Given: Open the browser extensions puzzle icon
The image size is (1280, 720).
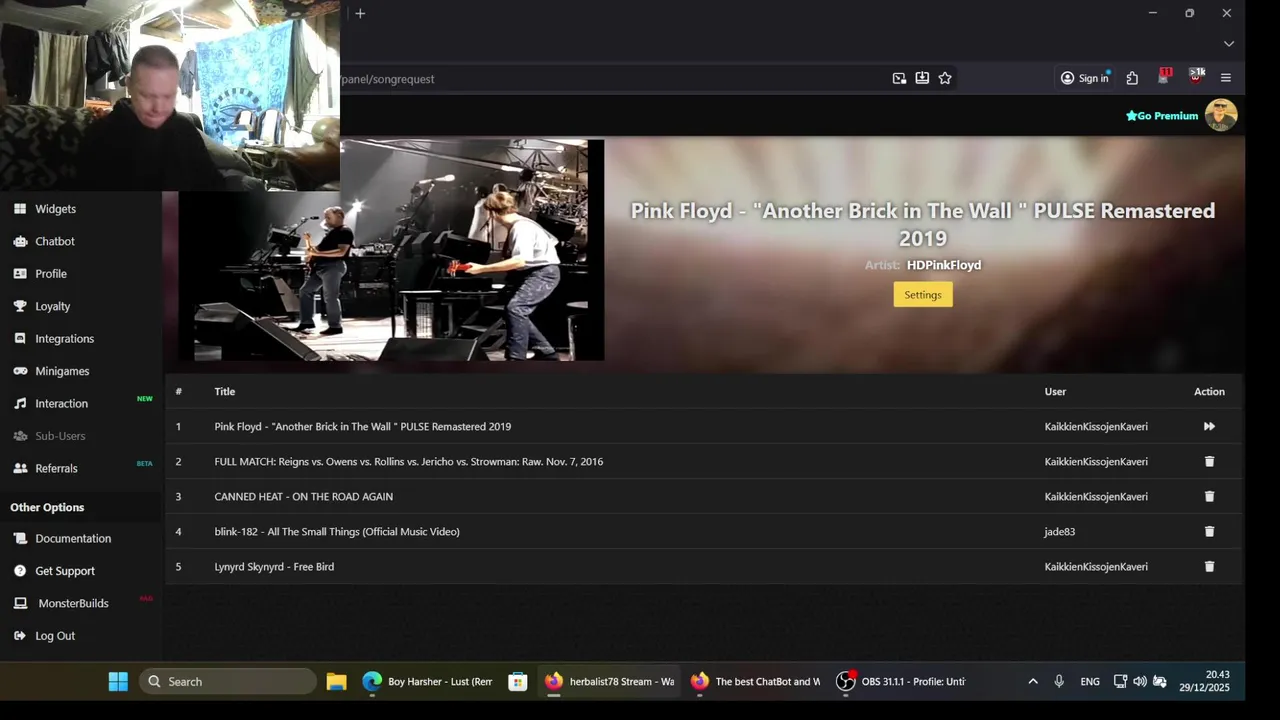Looking at the screenshot, I should click(1132, 78).
